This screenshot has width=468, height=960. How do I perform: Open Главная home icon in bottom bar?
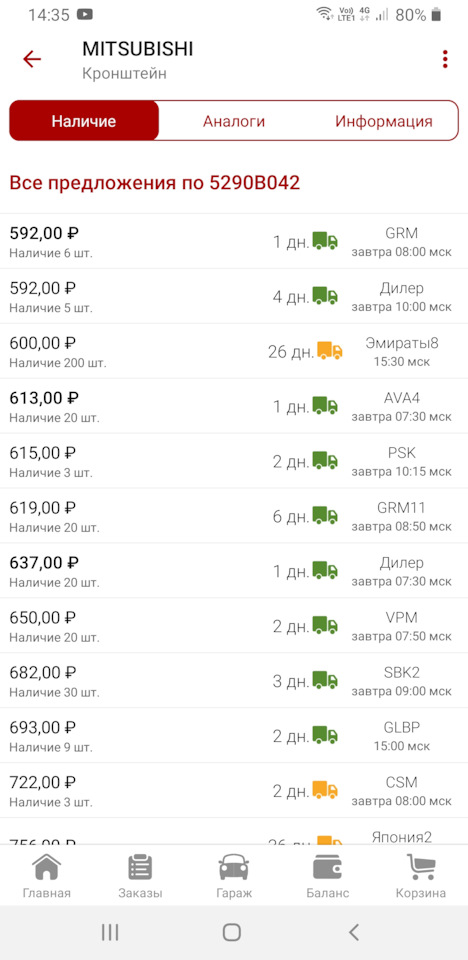pyautogui.click(x=47, y=867)
